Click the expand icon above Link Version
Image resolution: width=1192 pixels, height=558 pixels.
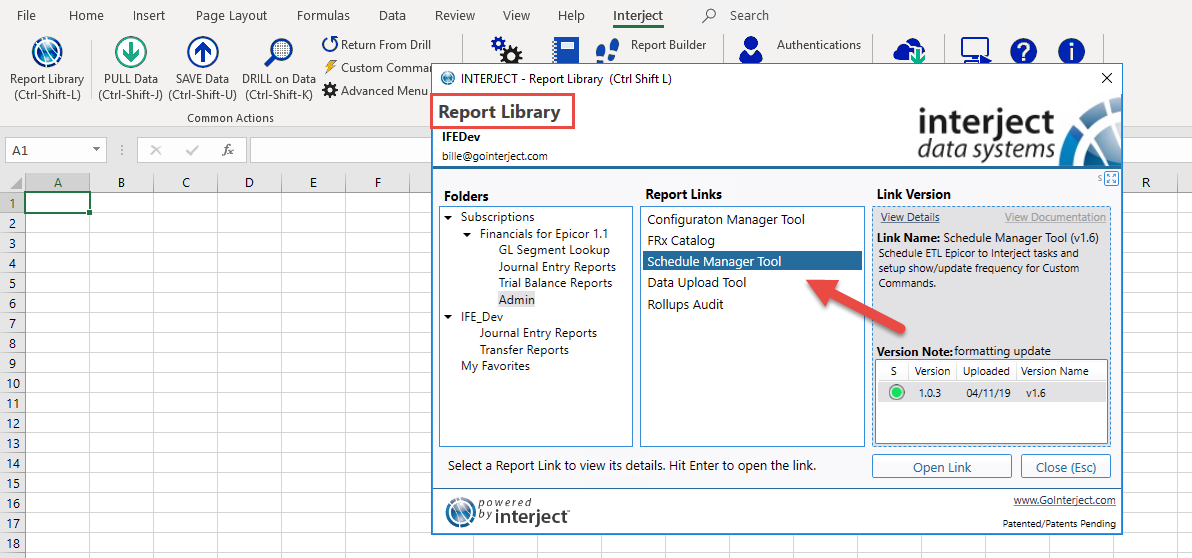(1111, 179)
